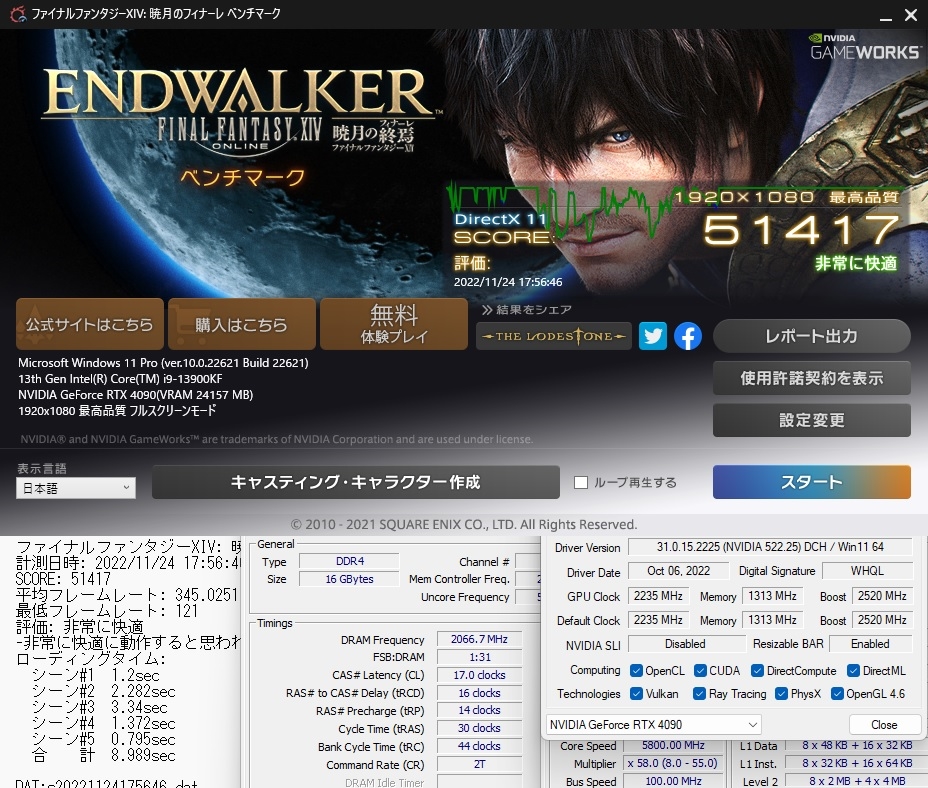Open NVIDIA GeForce RTX 4090 GPU dropdown
928x788 pixels.
tap(653, 725)
